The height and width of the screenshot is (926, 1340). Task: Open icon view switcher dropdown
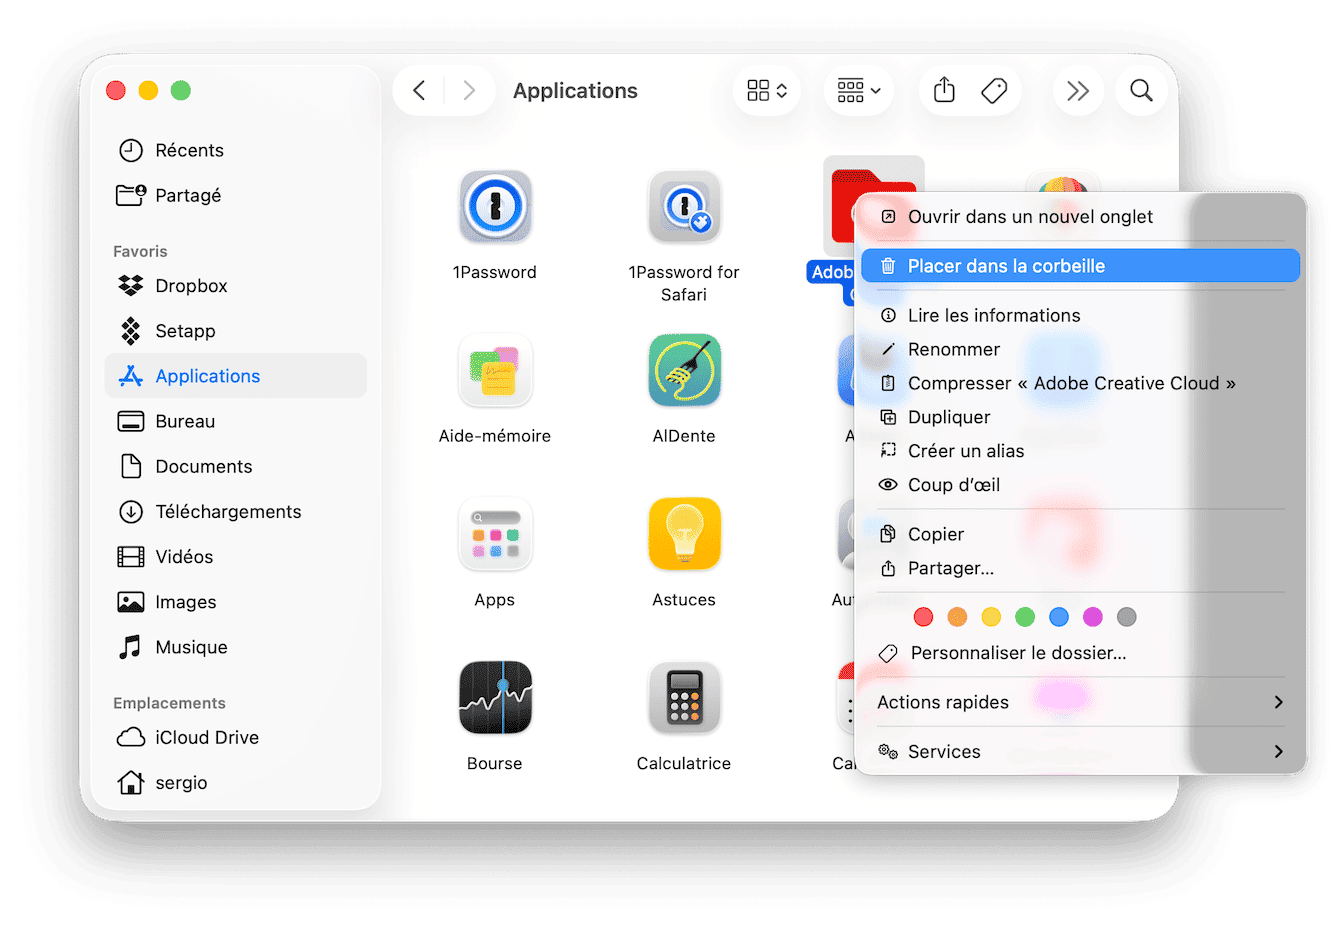tap(767, 91)
